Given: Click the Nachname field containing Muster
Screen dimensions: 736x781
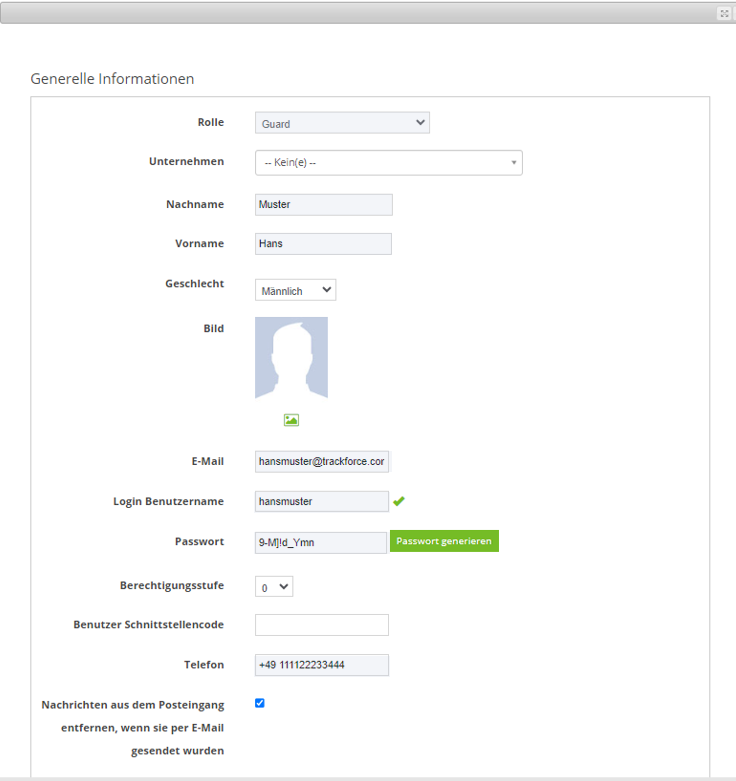Looking at the screenshot, I should click(324, 205).
